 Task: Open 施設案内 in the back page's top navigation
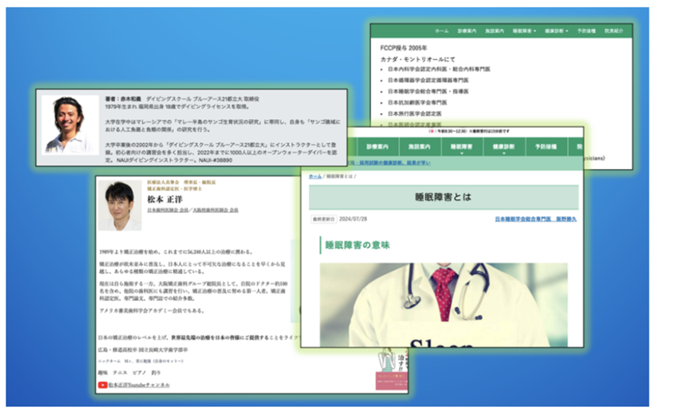(494, 31)
